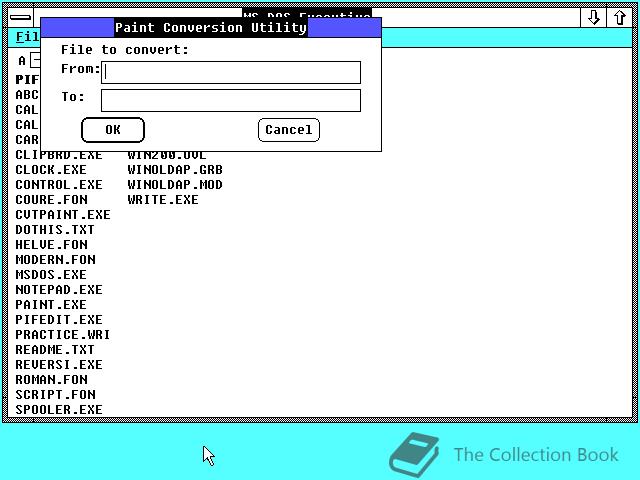Select MSDOS.EXE in the file list
The height and width of the screenshot is (480, 640).
51,275
